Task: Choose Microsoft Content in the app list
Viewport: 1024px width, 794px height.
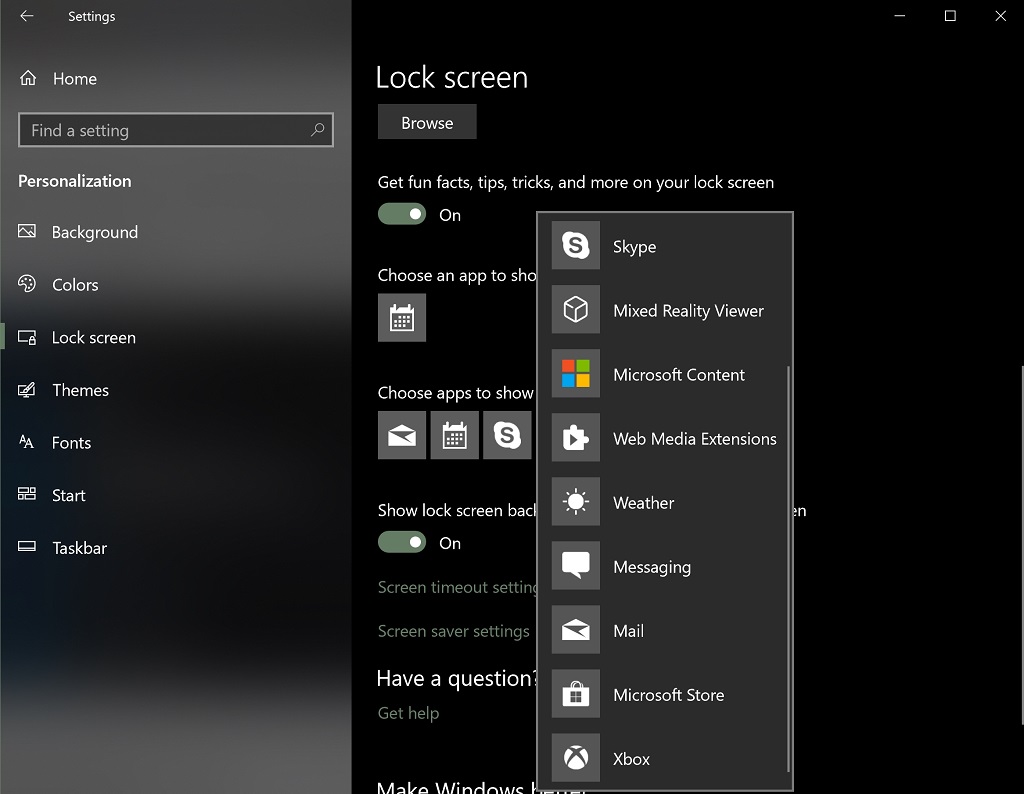Action: [665, 373]
